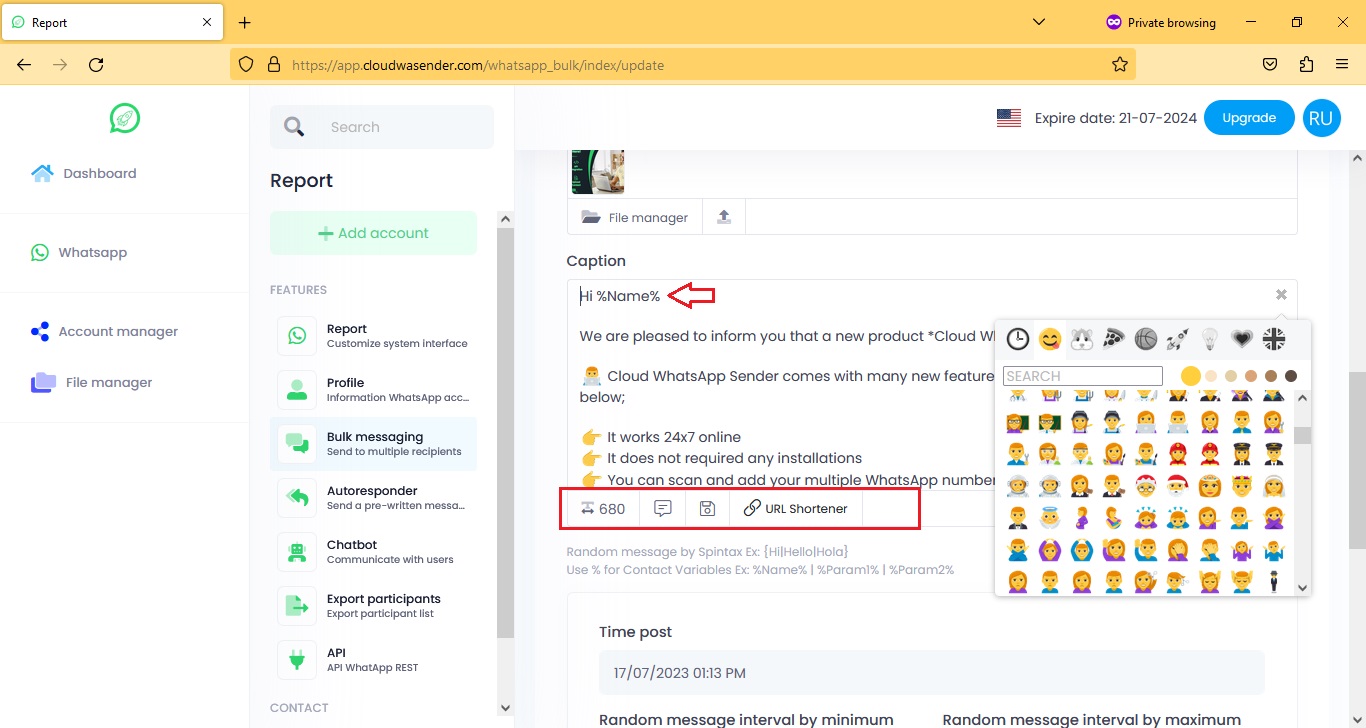The image size is (1366, 728).
Task: Select the Chatbot feature item
Action: (x=373, y=552)
